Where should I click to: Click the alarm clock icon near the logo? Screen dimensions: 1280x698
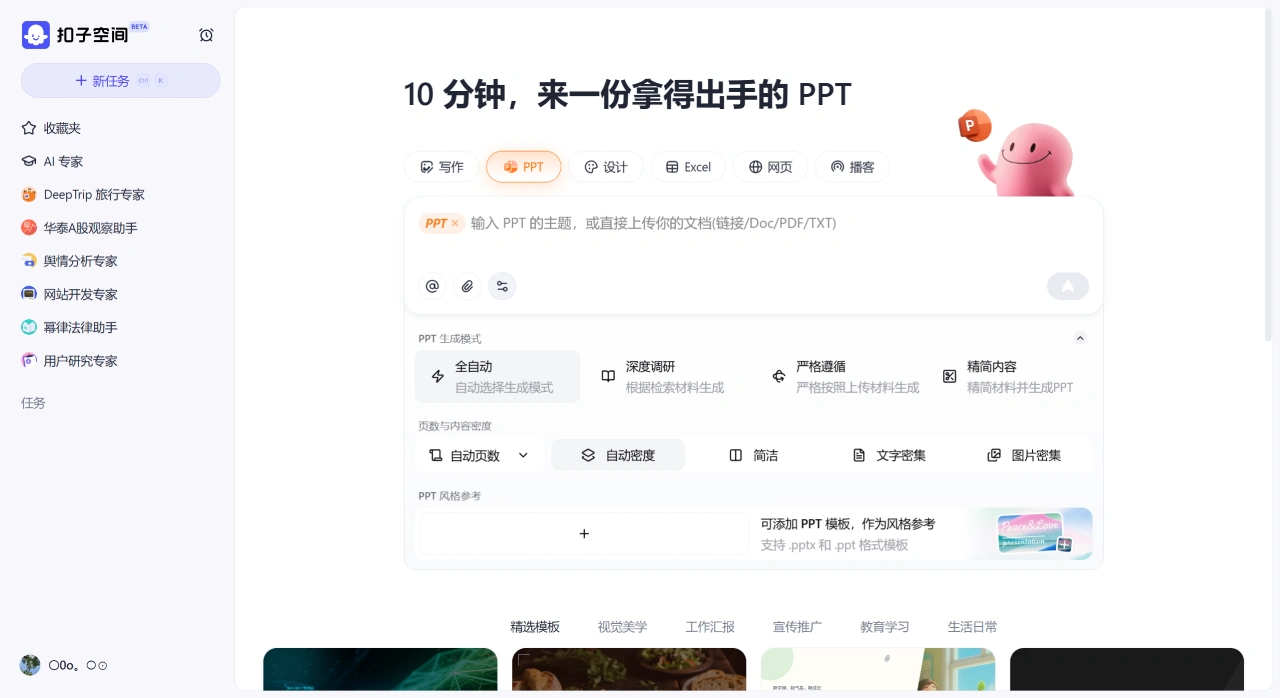(206, 34)
